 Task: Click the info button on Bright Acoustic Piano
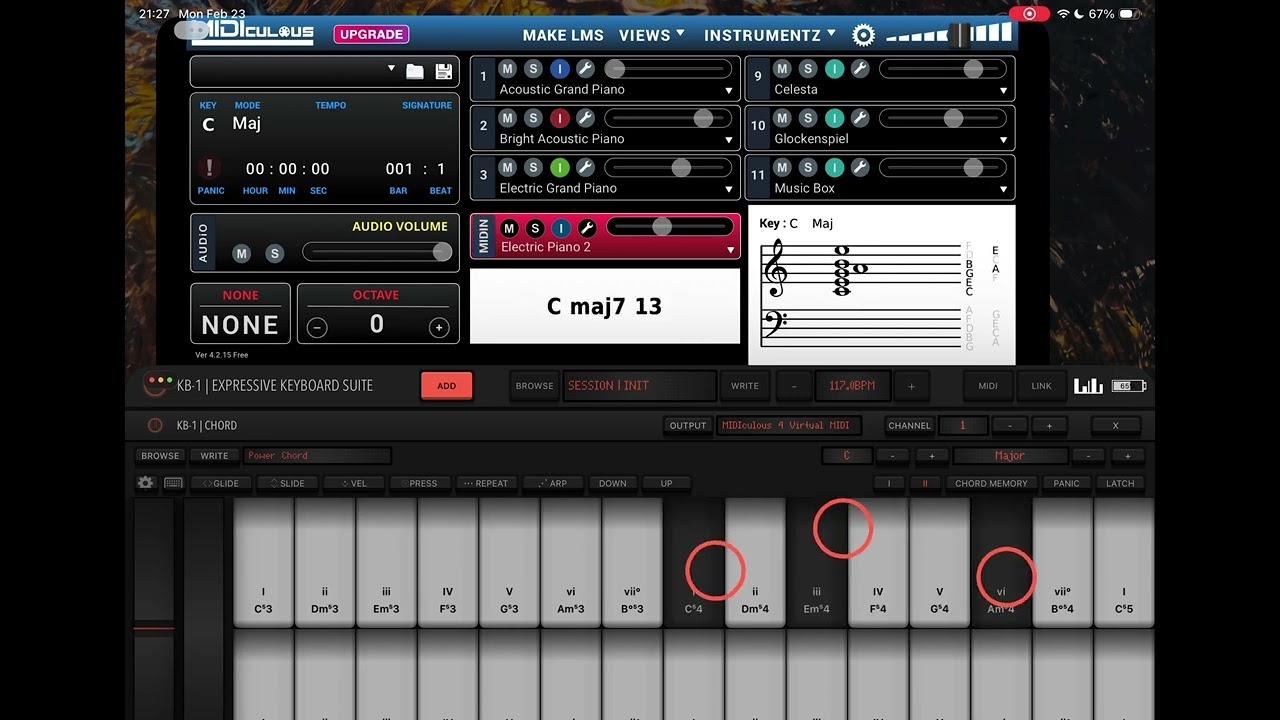pos(560,118)
